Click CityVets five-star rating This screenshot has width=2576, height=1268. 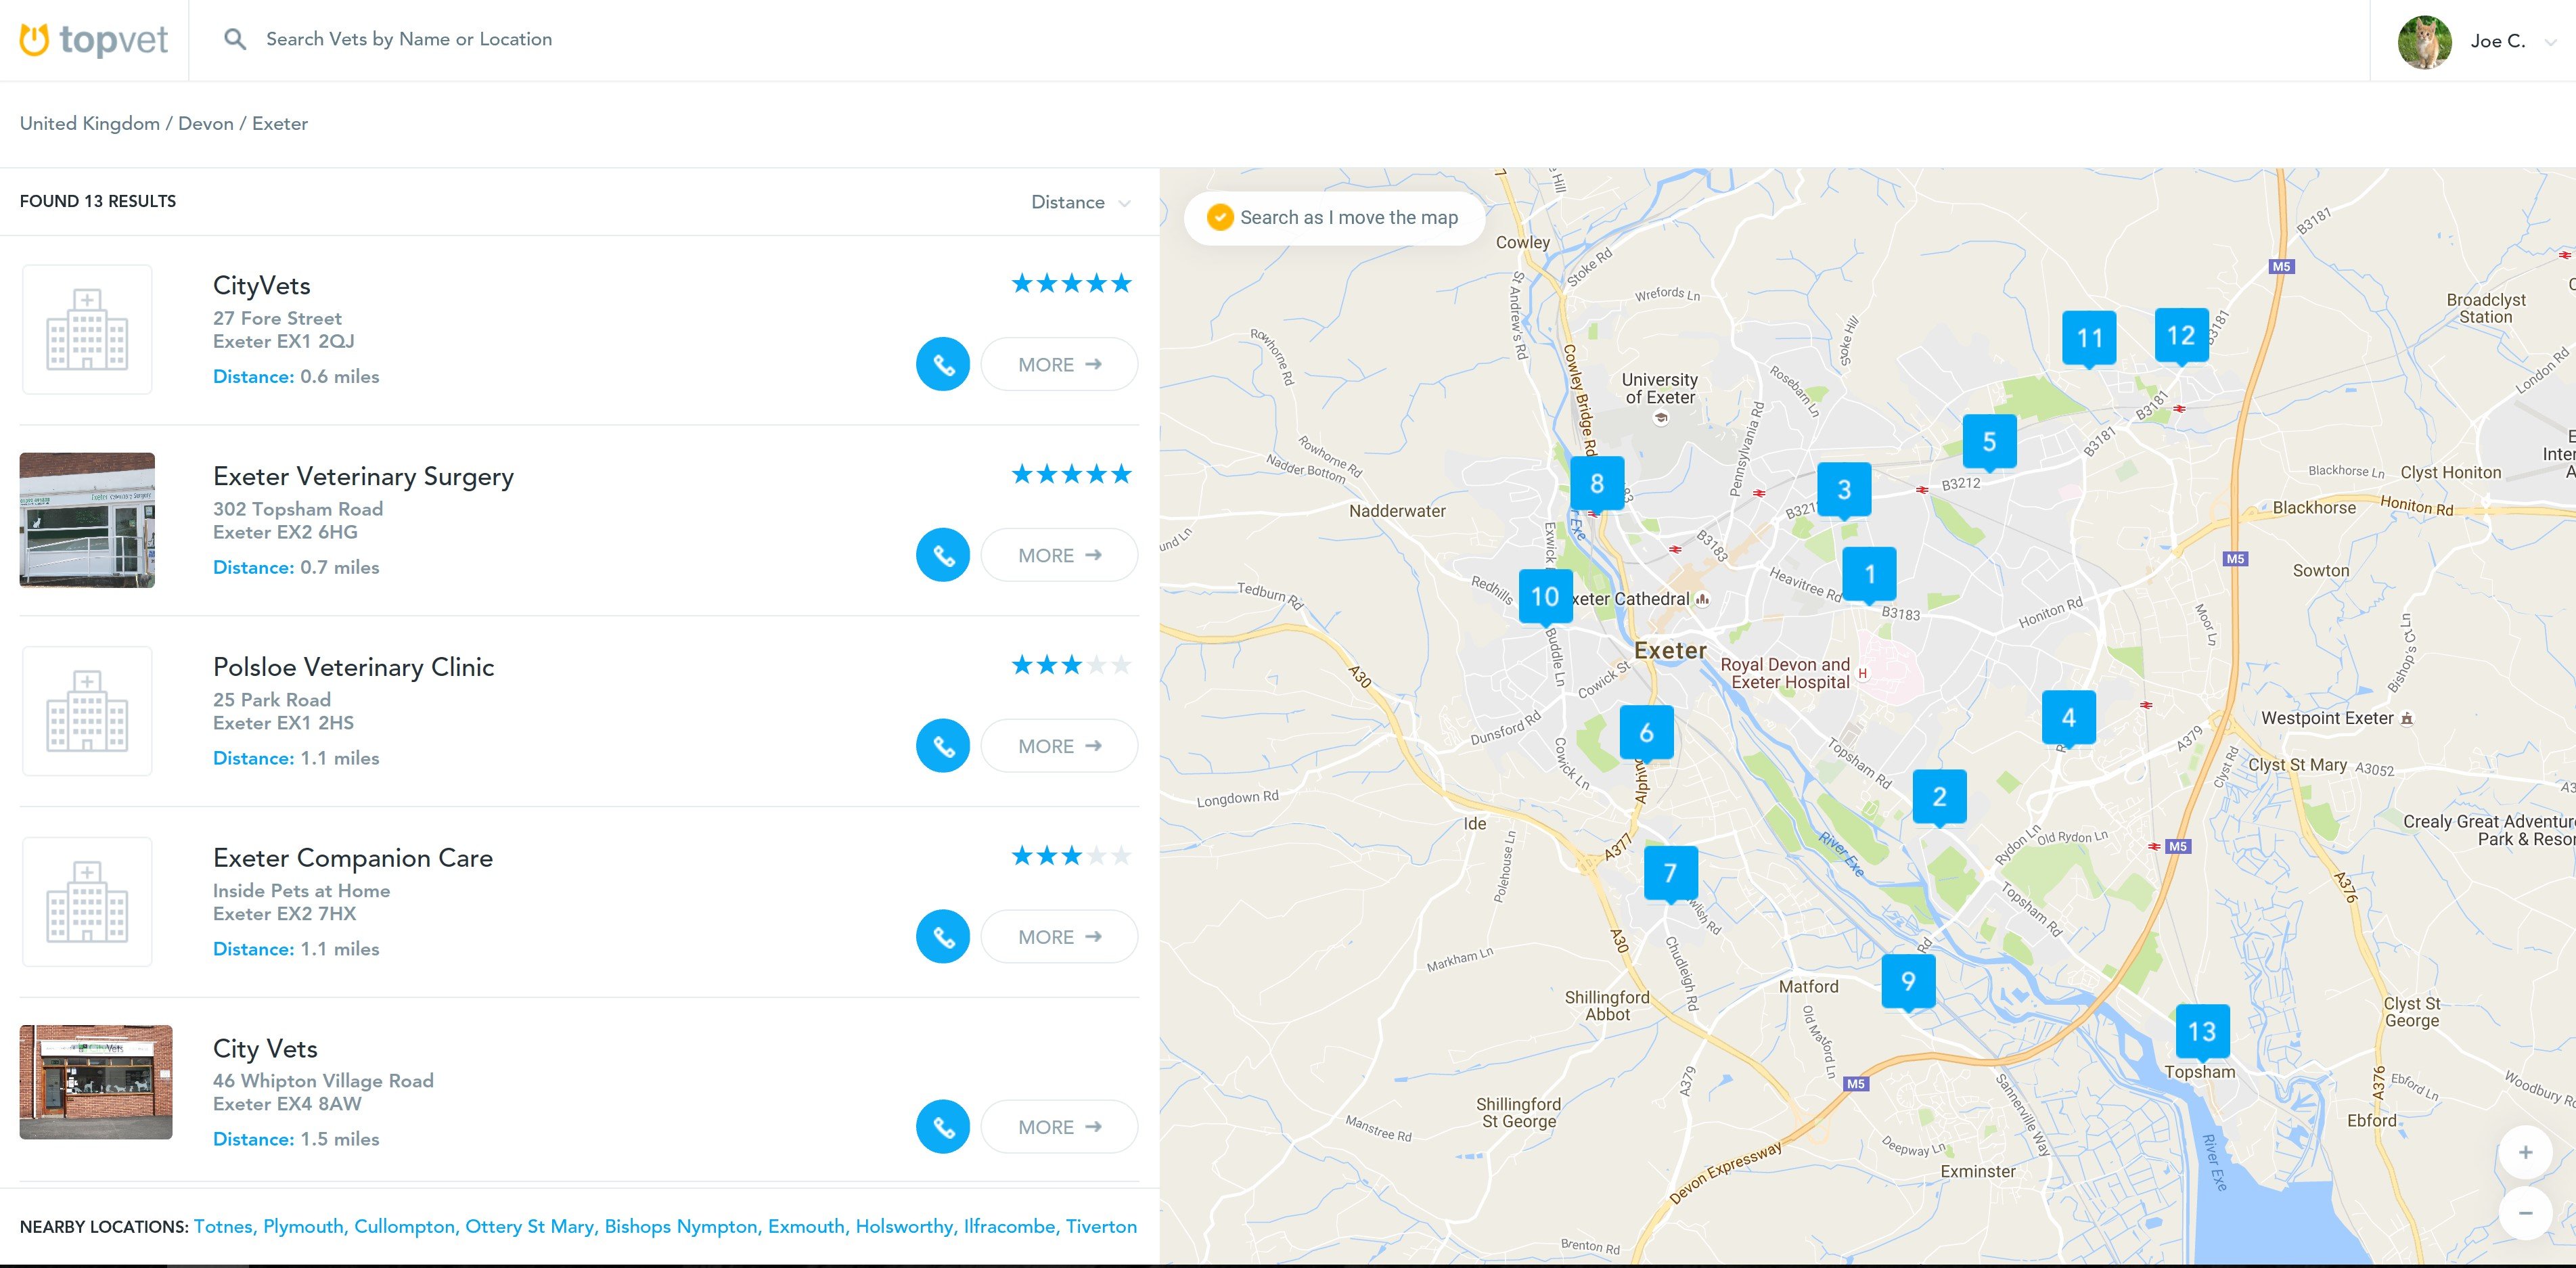1071,283
